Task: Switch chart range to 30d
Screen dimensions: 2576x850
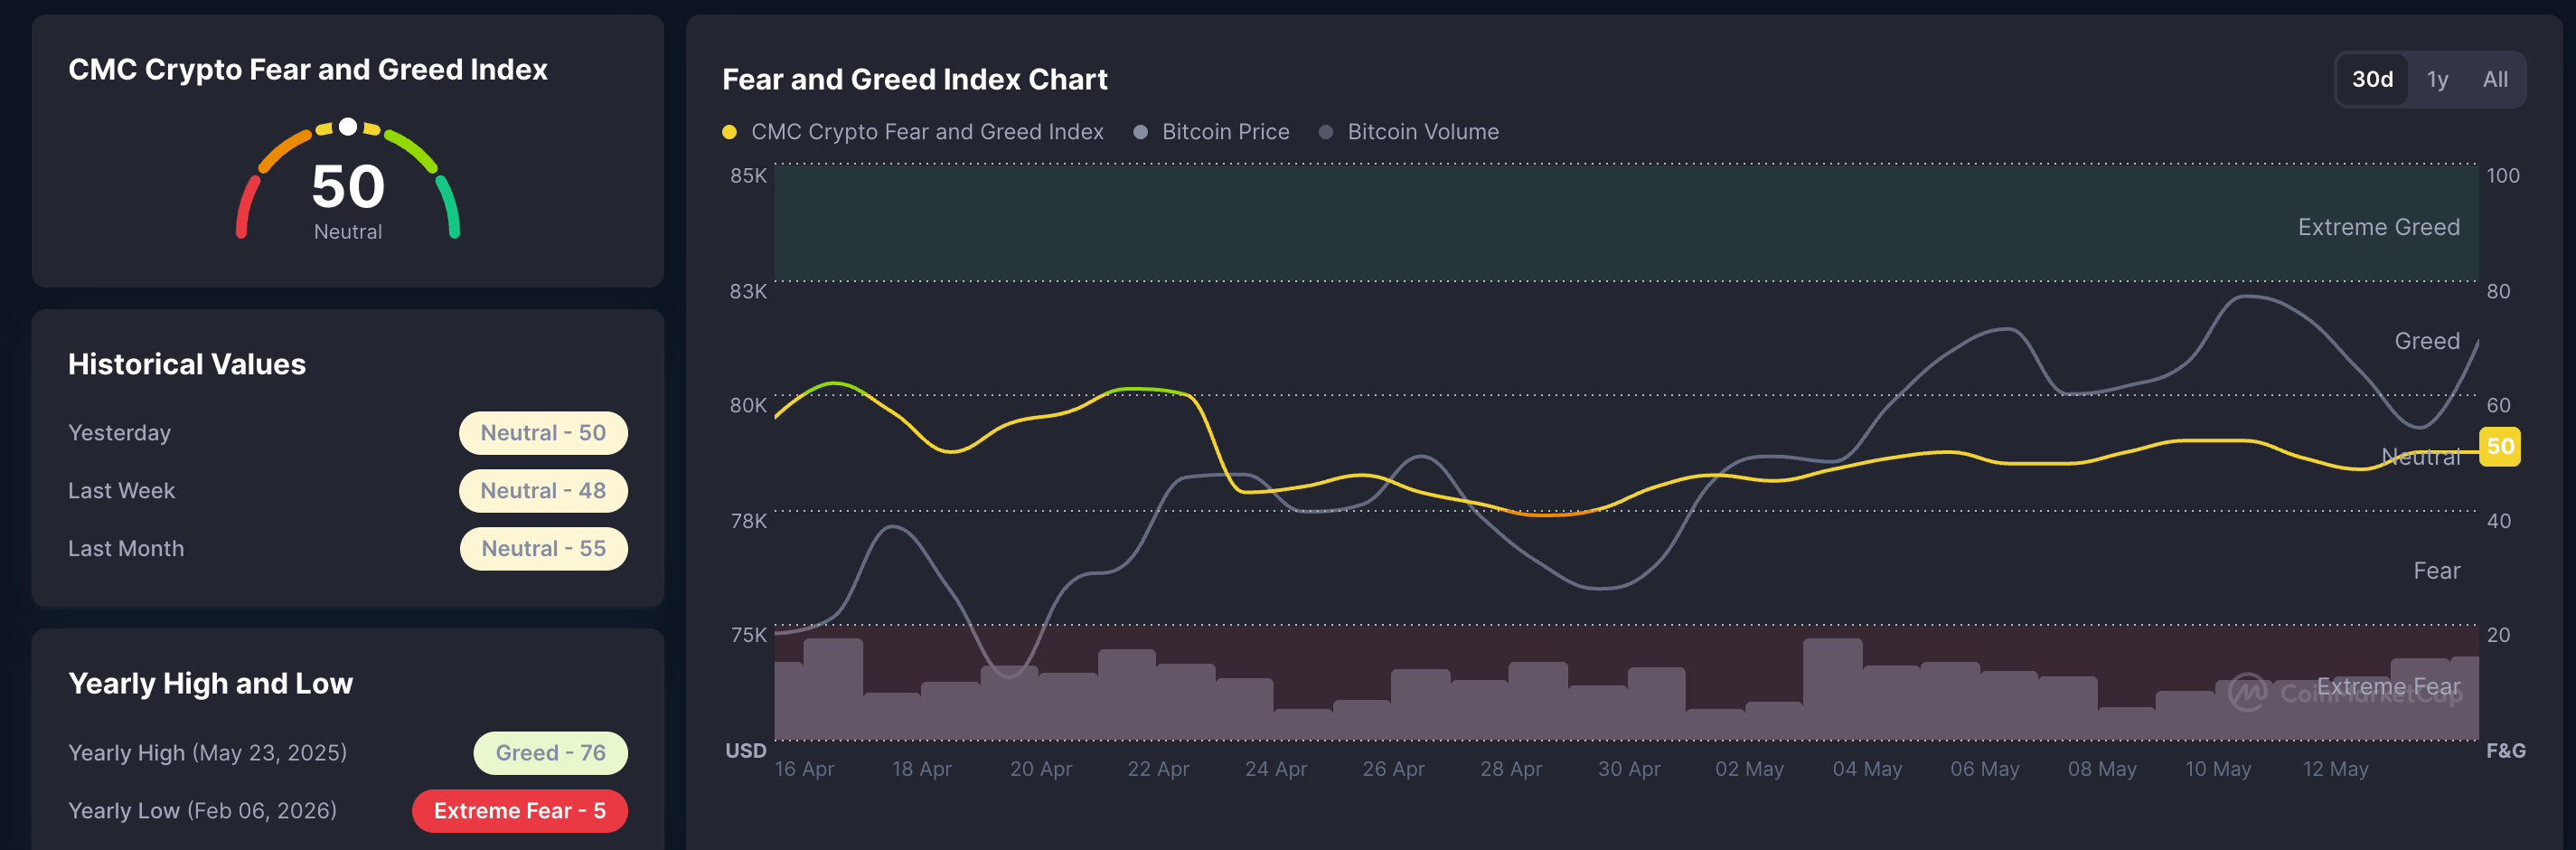Action: (2371, 79)
